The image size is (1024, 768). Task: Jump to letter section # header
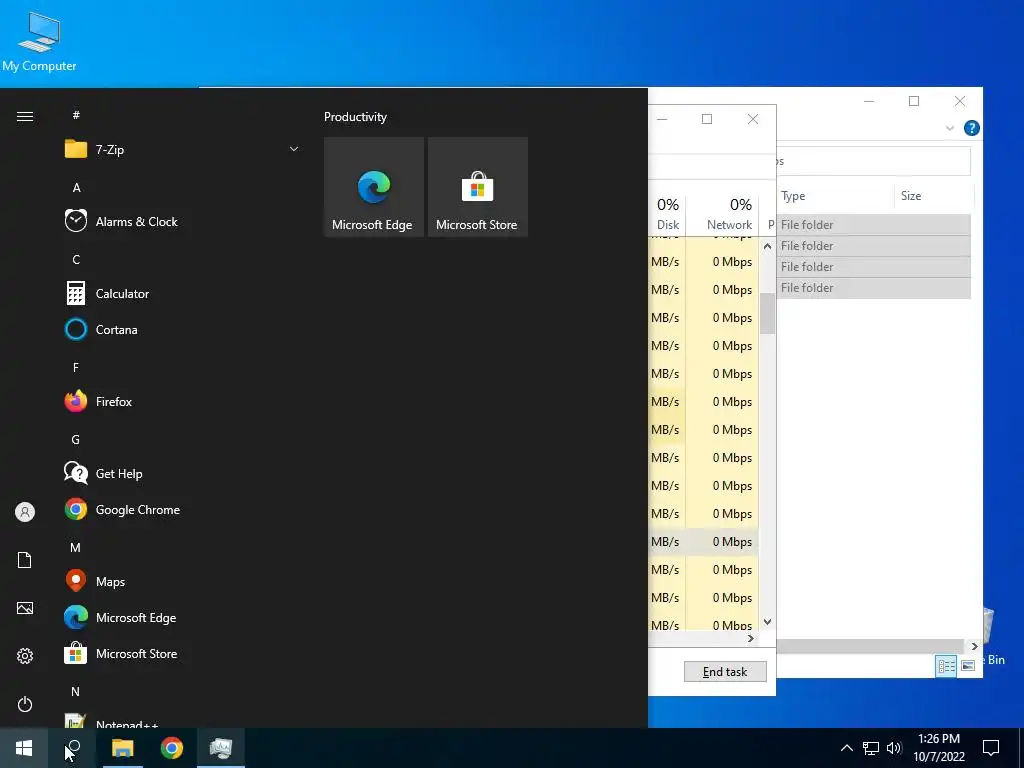[x=76, y=116]
